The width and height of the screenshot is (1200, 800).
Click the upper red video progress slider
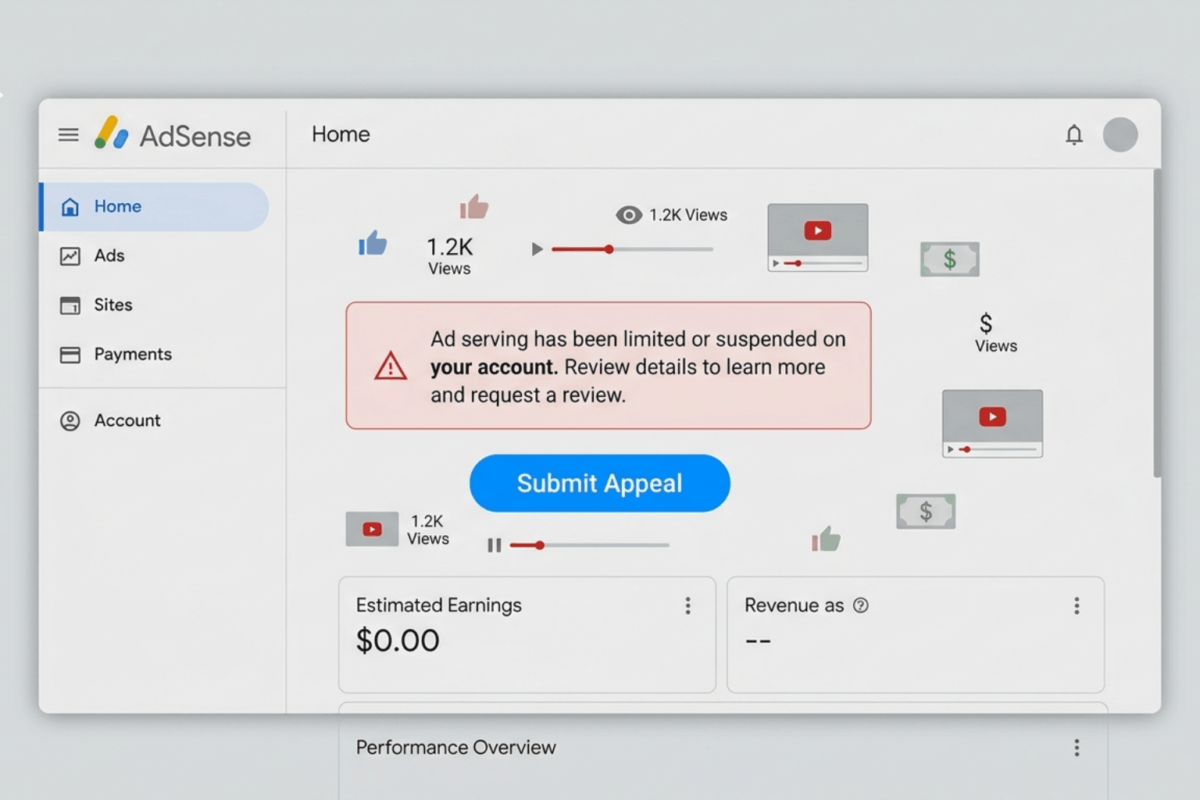click(x=608, y=249)
